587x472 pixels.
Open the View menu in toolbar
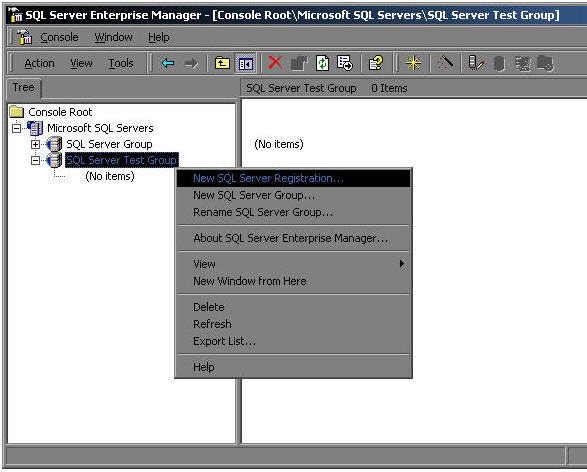pos(81,64)
